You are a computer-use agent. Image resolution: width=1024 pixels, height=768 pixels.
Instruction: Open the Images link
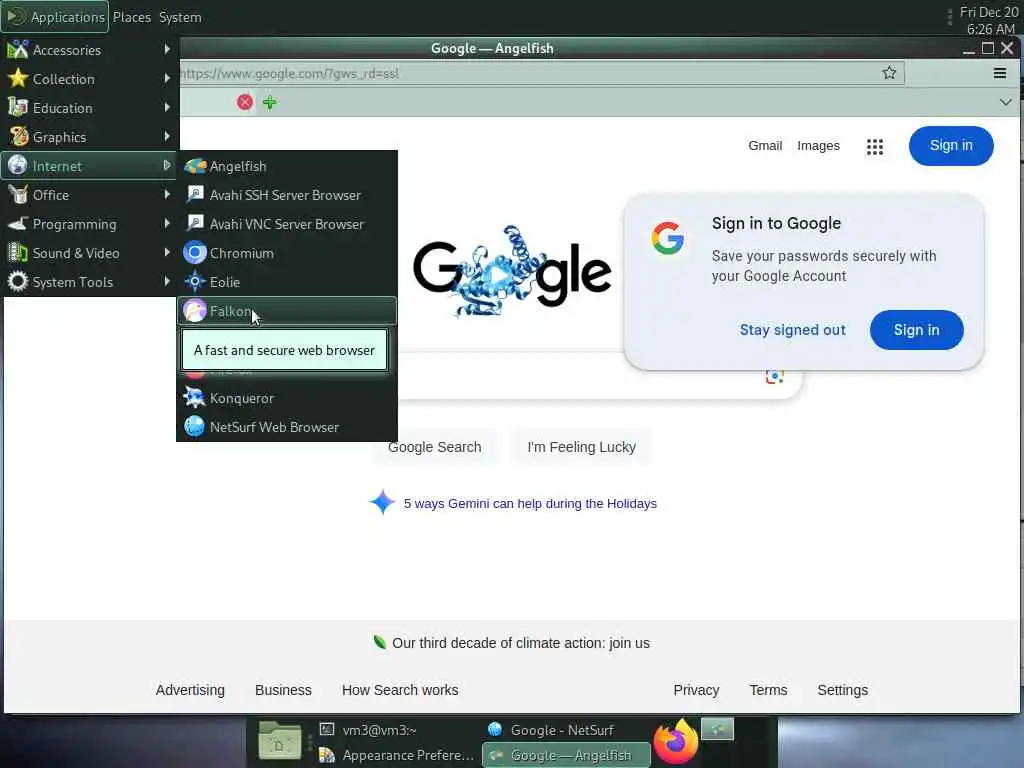(818, 146)
